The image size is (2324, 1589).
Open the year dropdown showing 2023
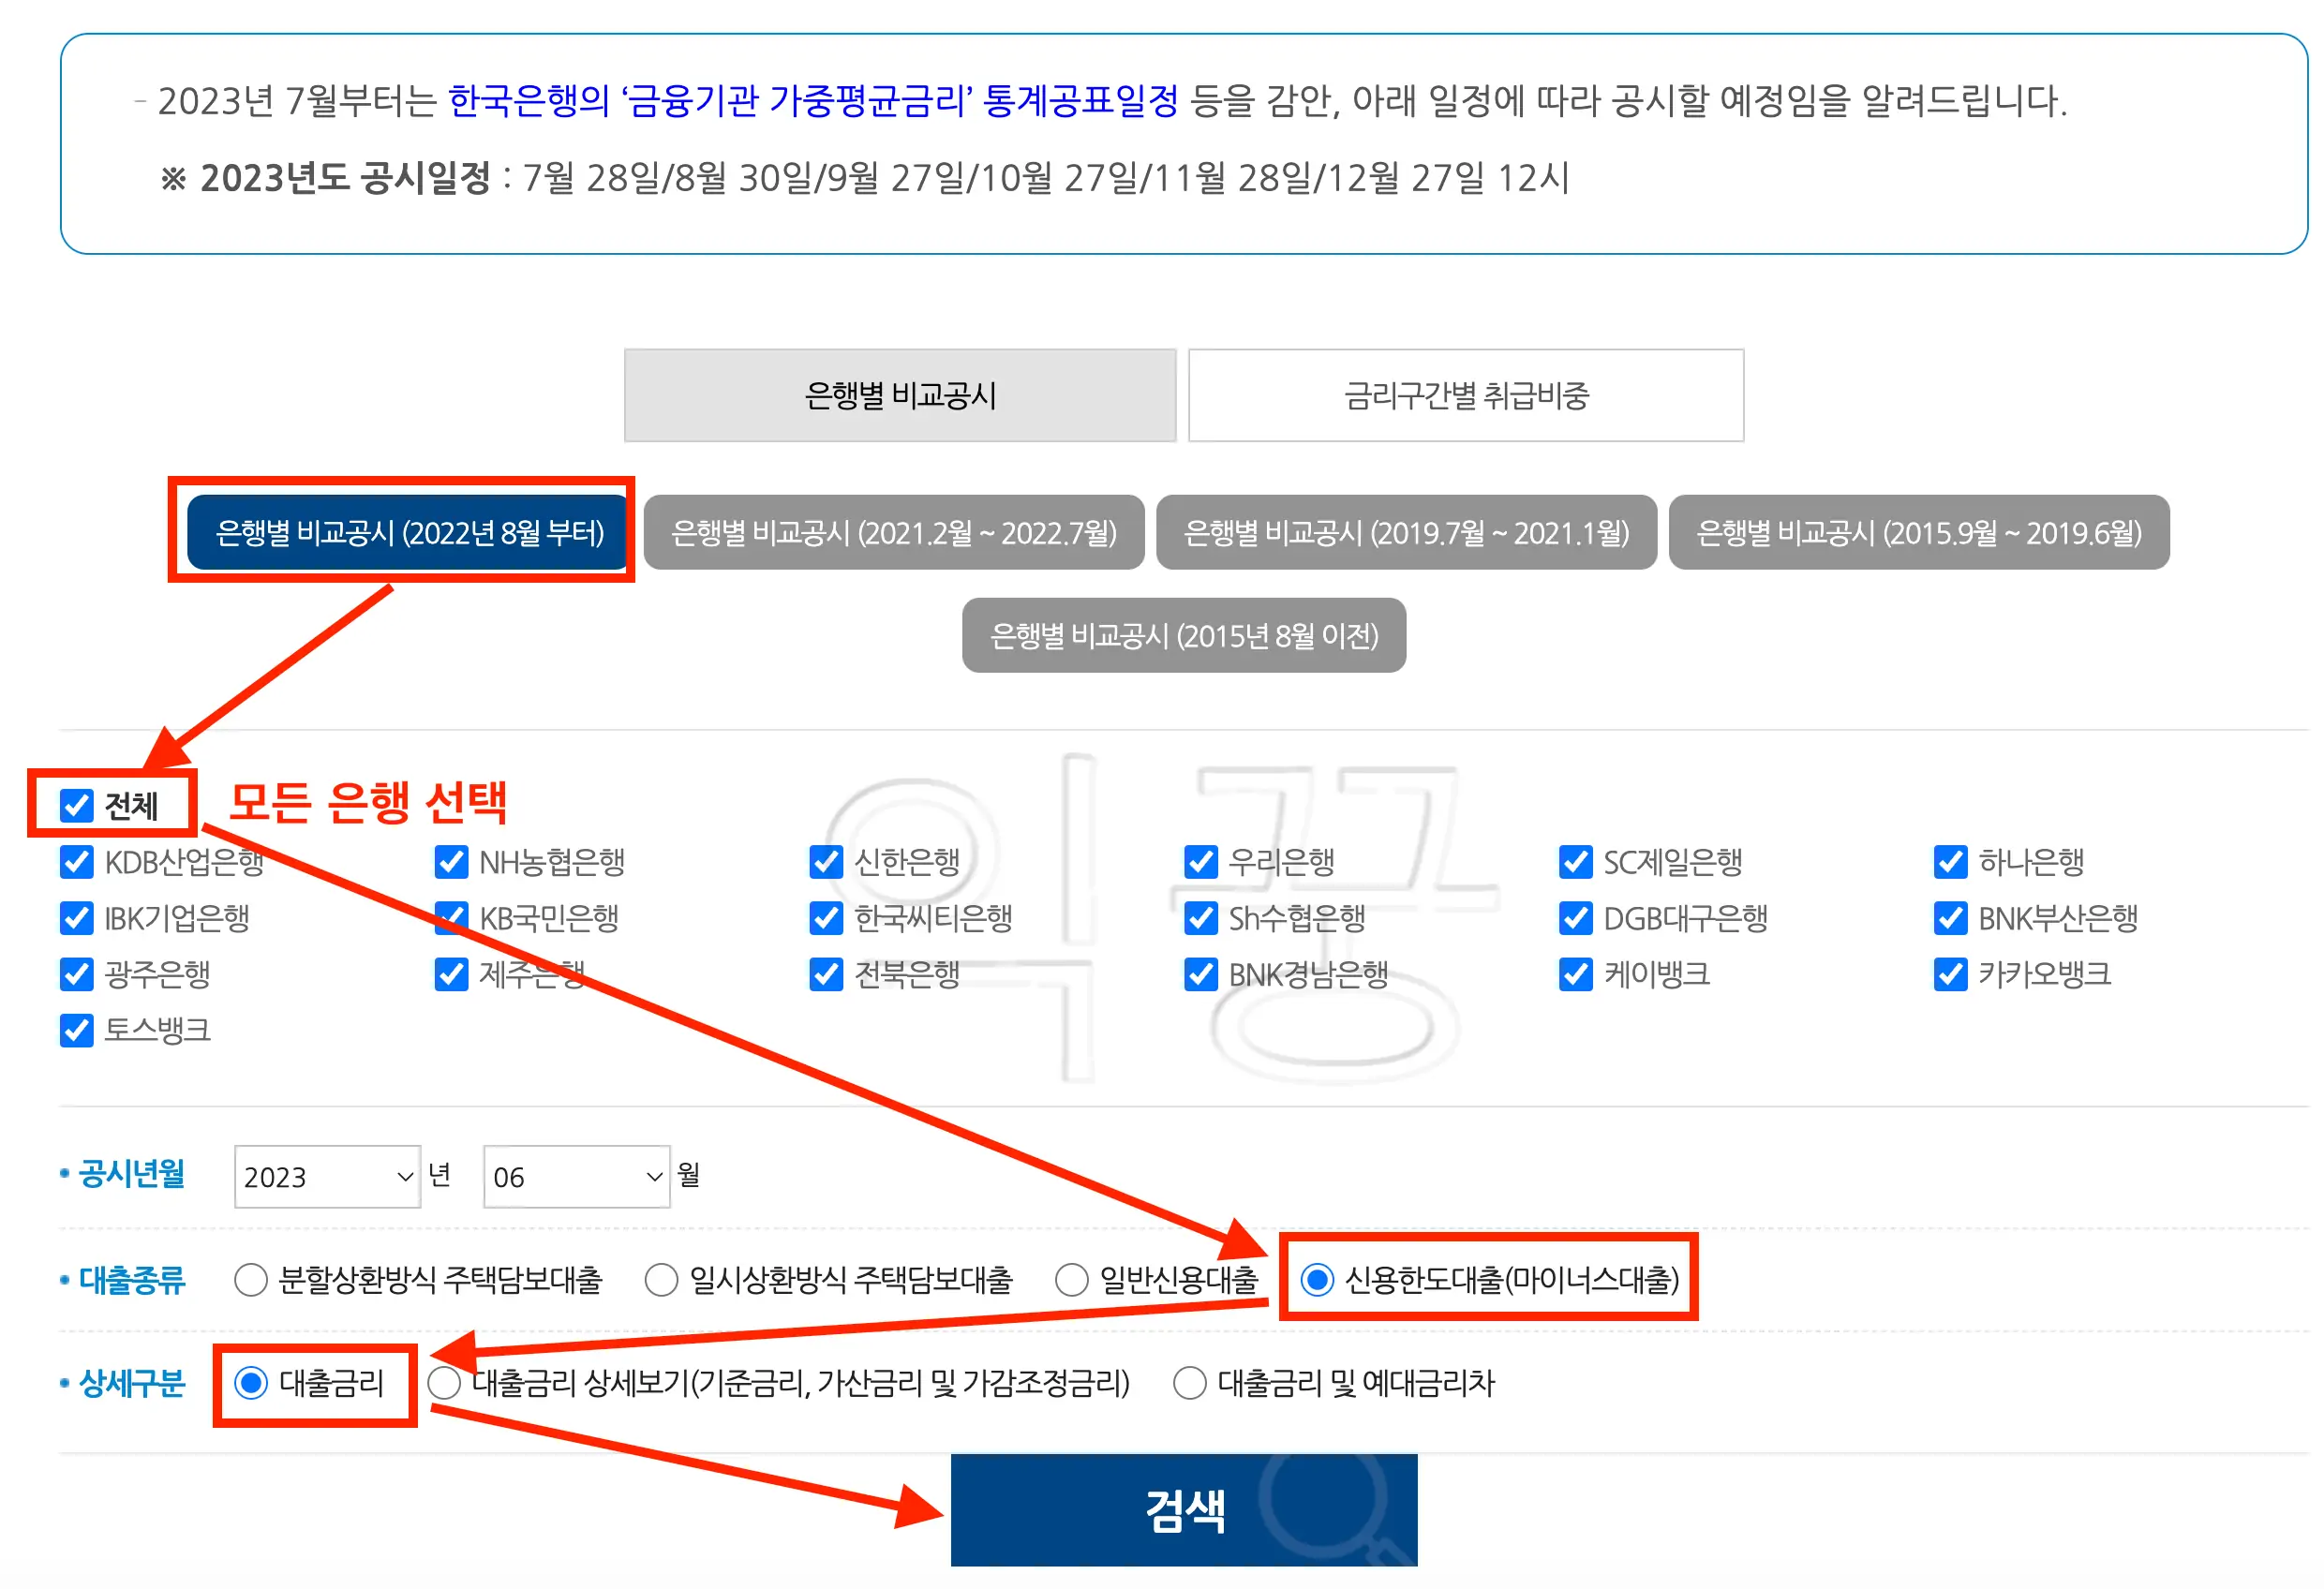point(326,1178)
